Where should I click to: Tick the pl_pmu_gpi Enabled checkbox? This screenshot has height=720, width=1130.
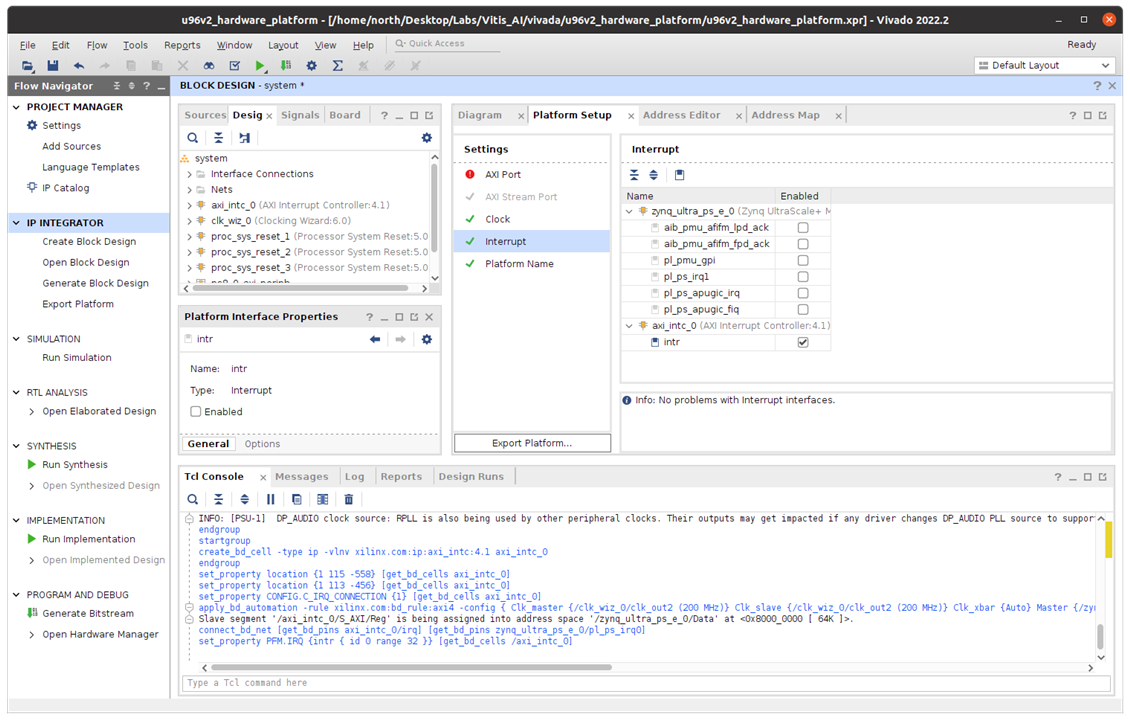[x=803, y=260]
